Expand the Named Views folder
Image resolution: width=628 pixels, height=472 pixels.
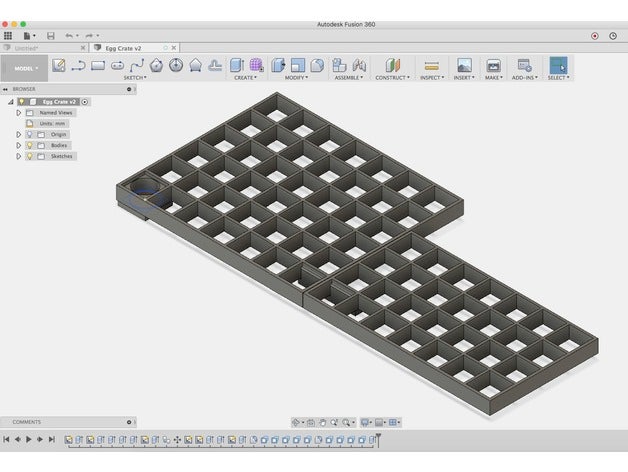tap(18, 112)
